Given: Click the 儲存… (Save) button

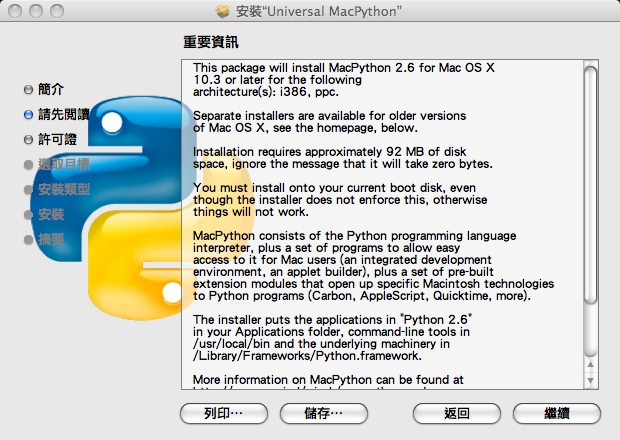Looking at the screenshot, I should 324,414.
